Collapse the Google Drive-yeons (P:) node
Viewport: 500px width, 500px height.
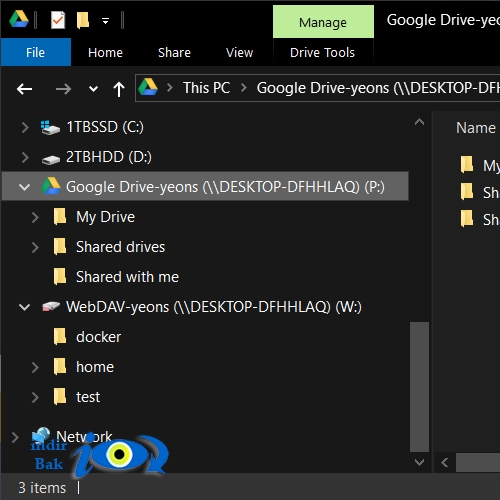coord(24,187)
